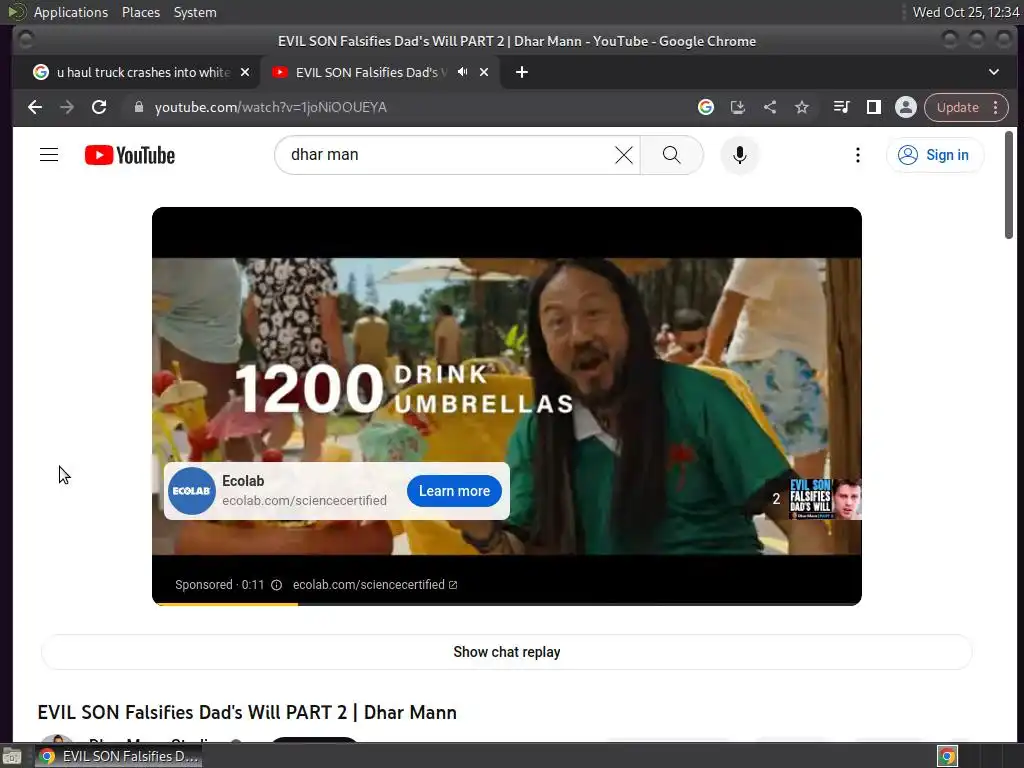Open the Chrome three-dot menu beside Update
Viewport: 1024px width, 768px height.
(x=996, y=107)
